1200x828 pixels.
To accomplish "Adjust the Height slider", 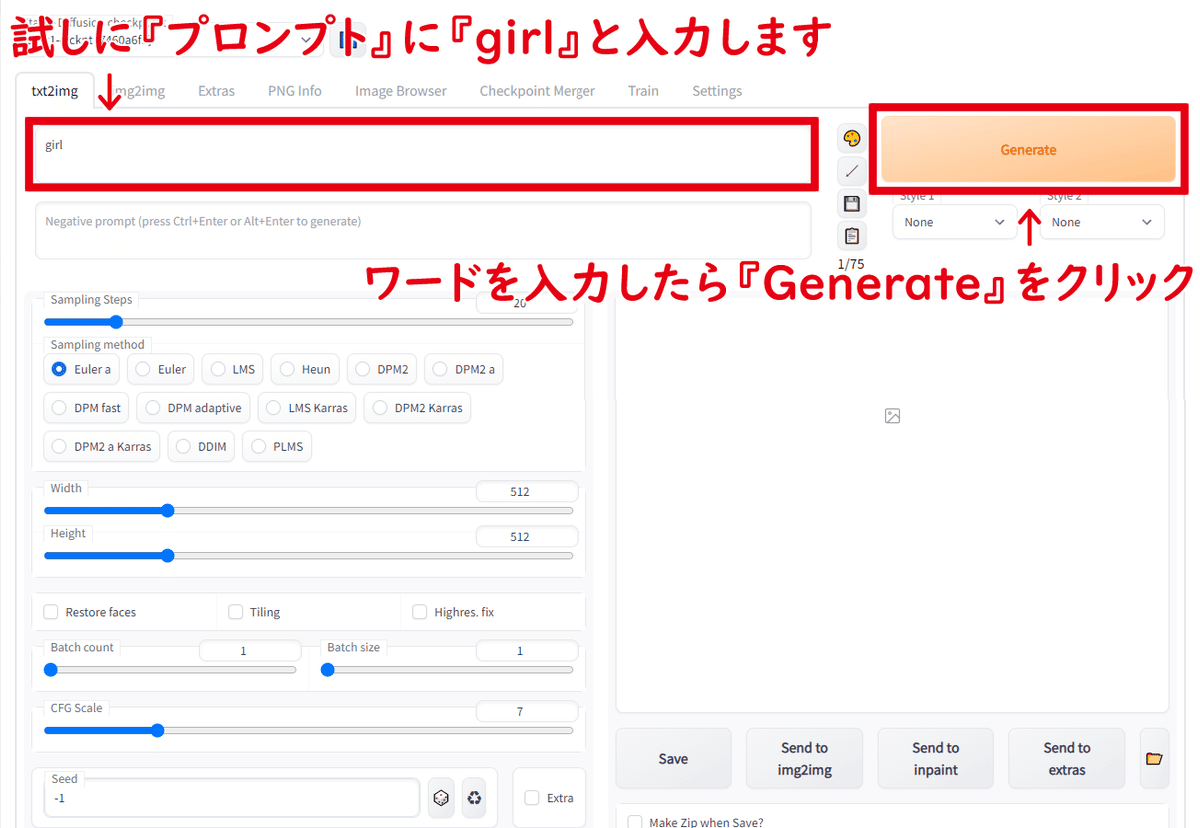I will (309, 555).
